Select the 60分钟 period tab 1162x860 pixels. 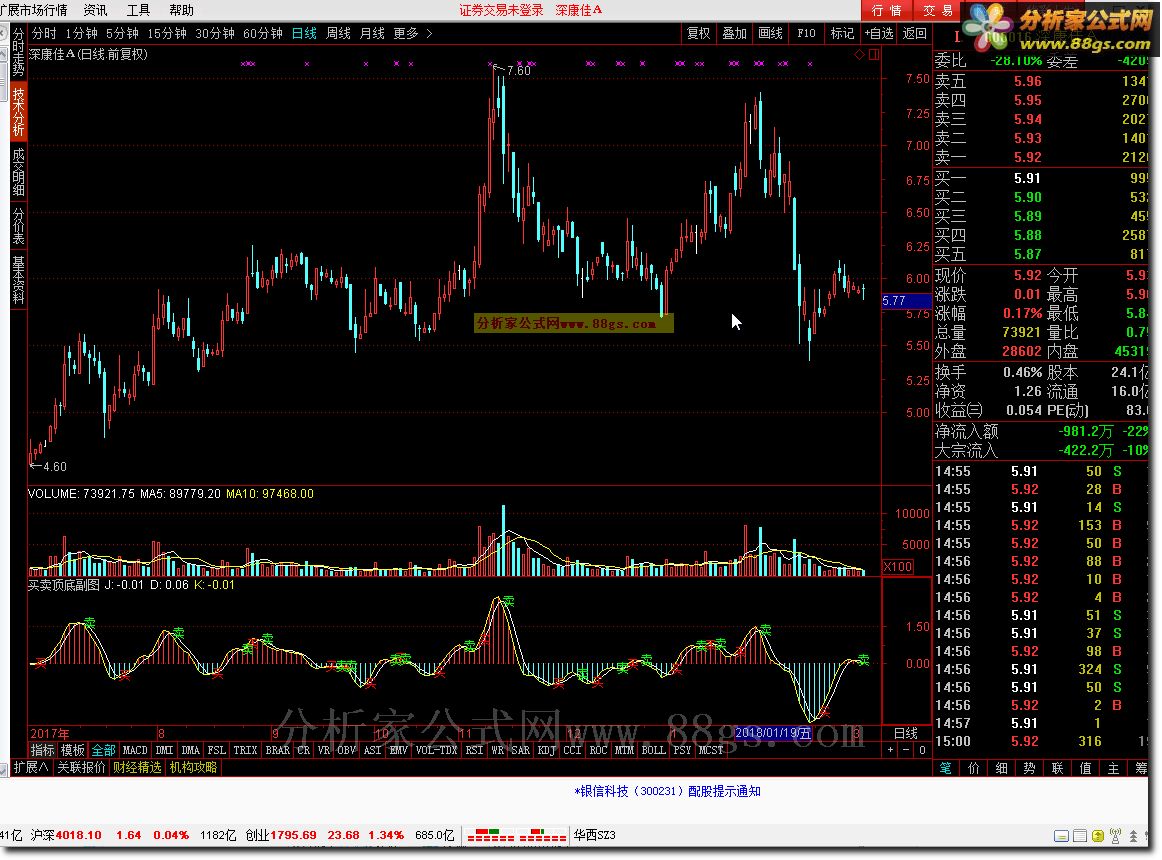click(x=263, y=33)
